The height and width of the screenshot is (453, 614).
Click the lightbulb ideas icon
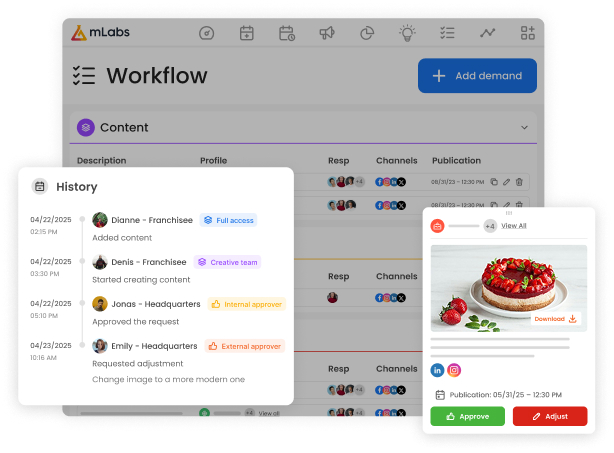407,33
